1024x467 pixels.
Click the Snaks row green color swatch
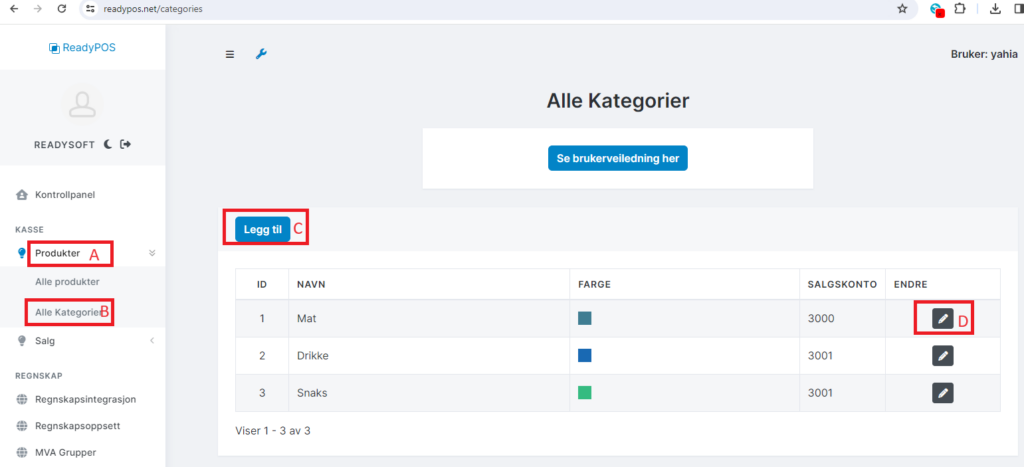click(584, 393)
